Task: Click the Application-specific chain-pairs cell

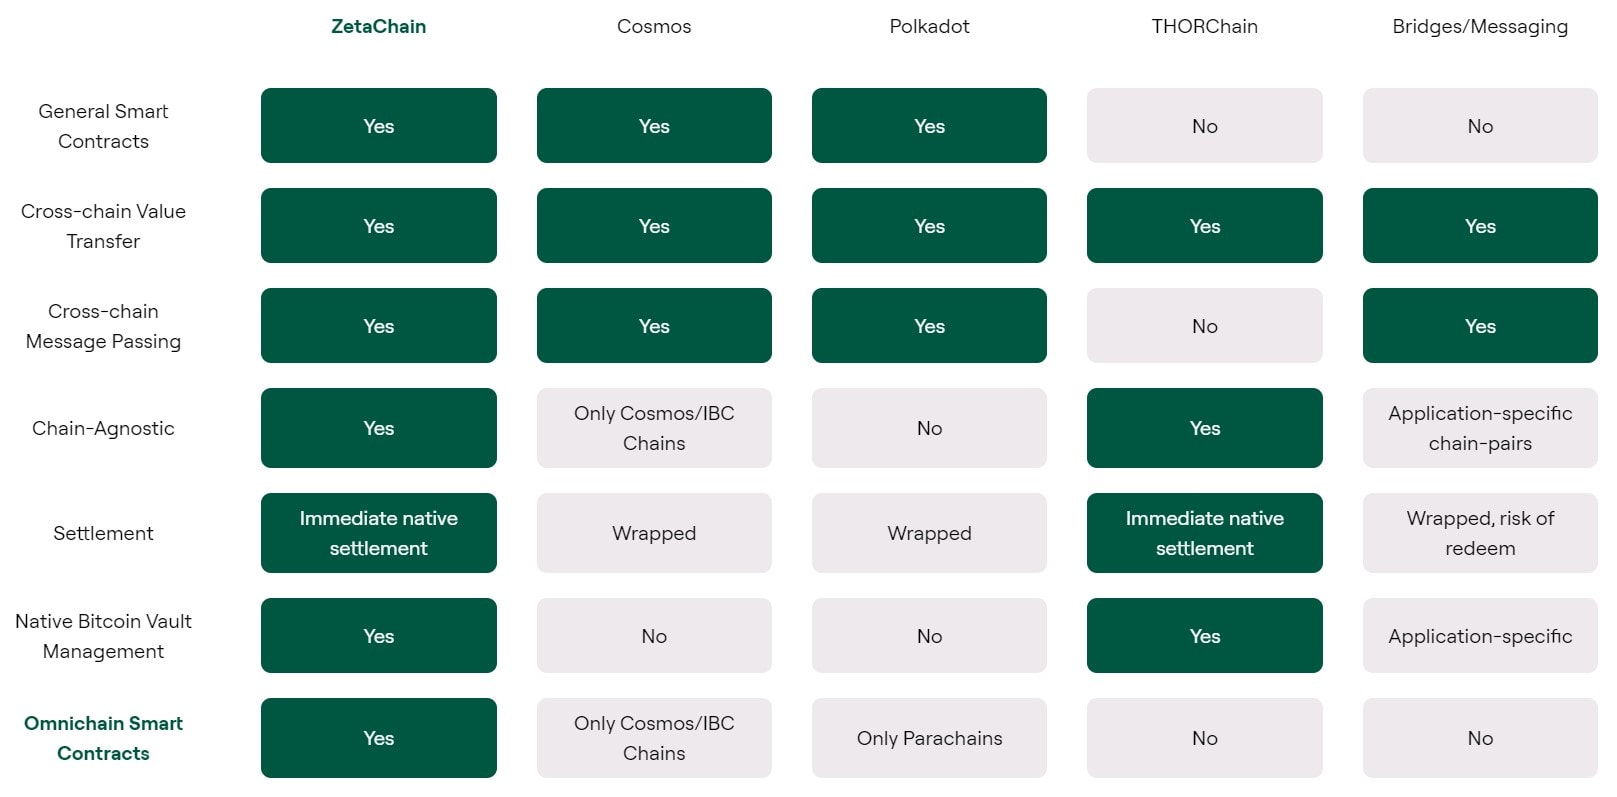Action: coord(1480,428)
